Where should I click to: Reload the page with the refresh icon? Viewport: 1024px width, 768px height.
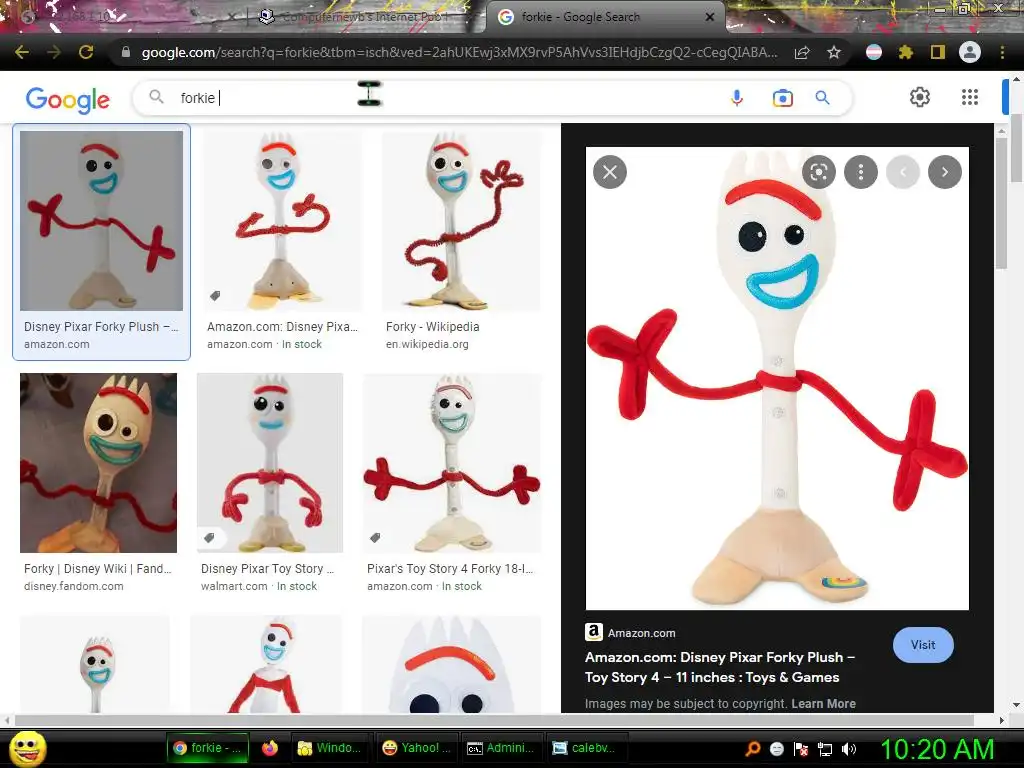86,52
